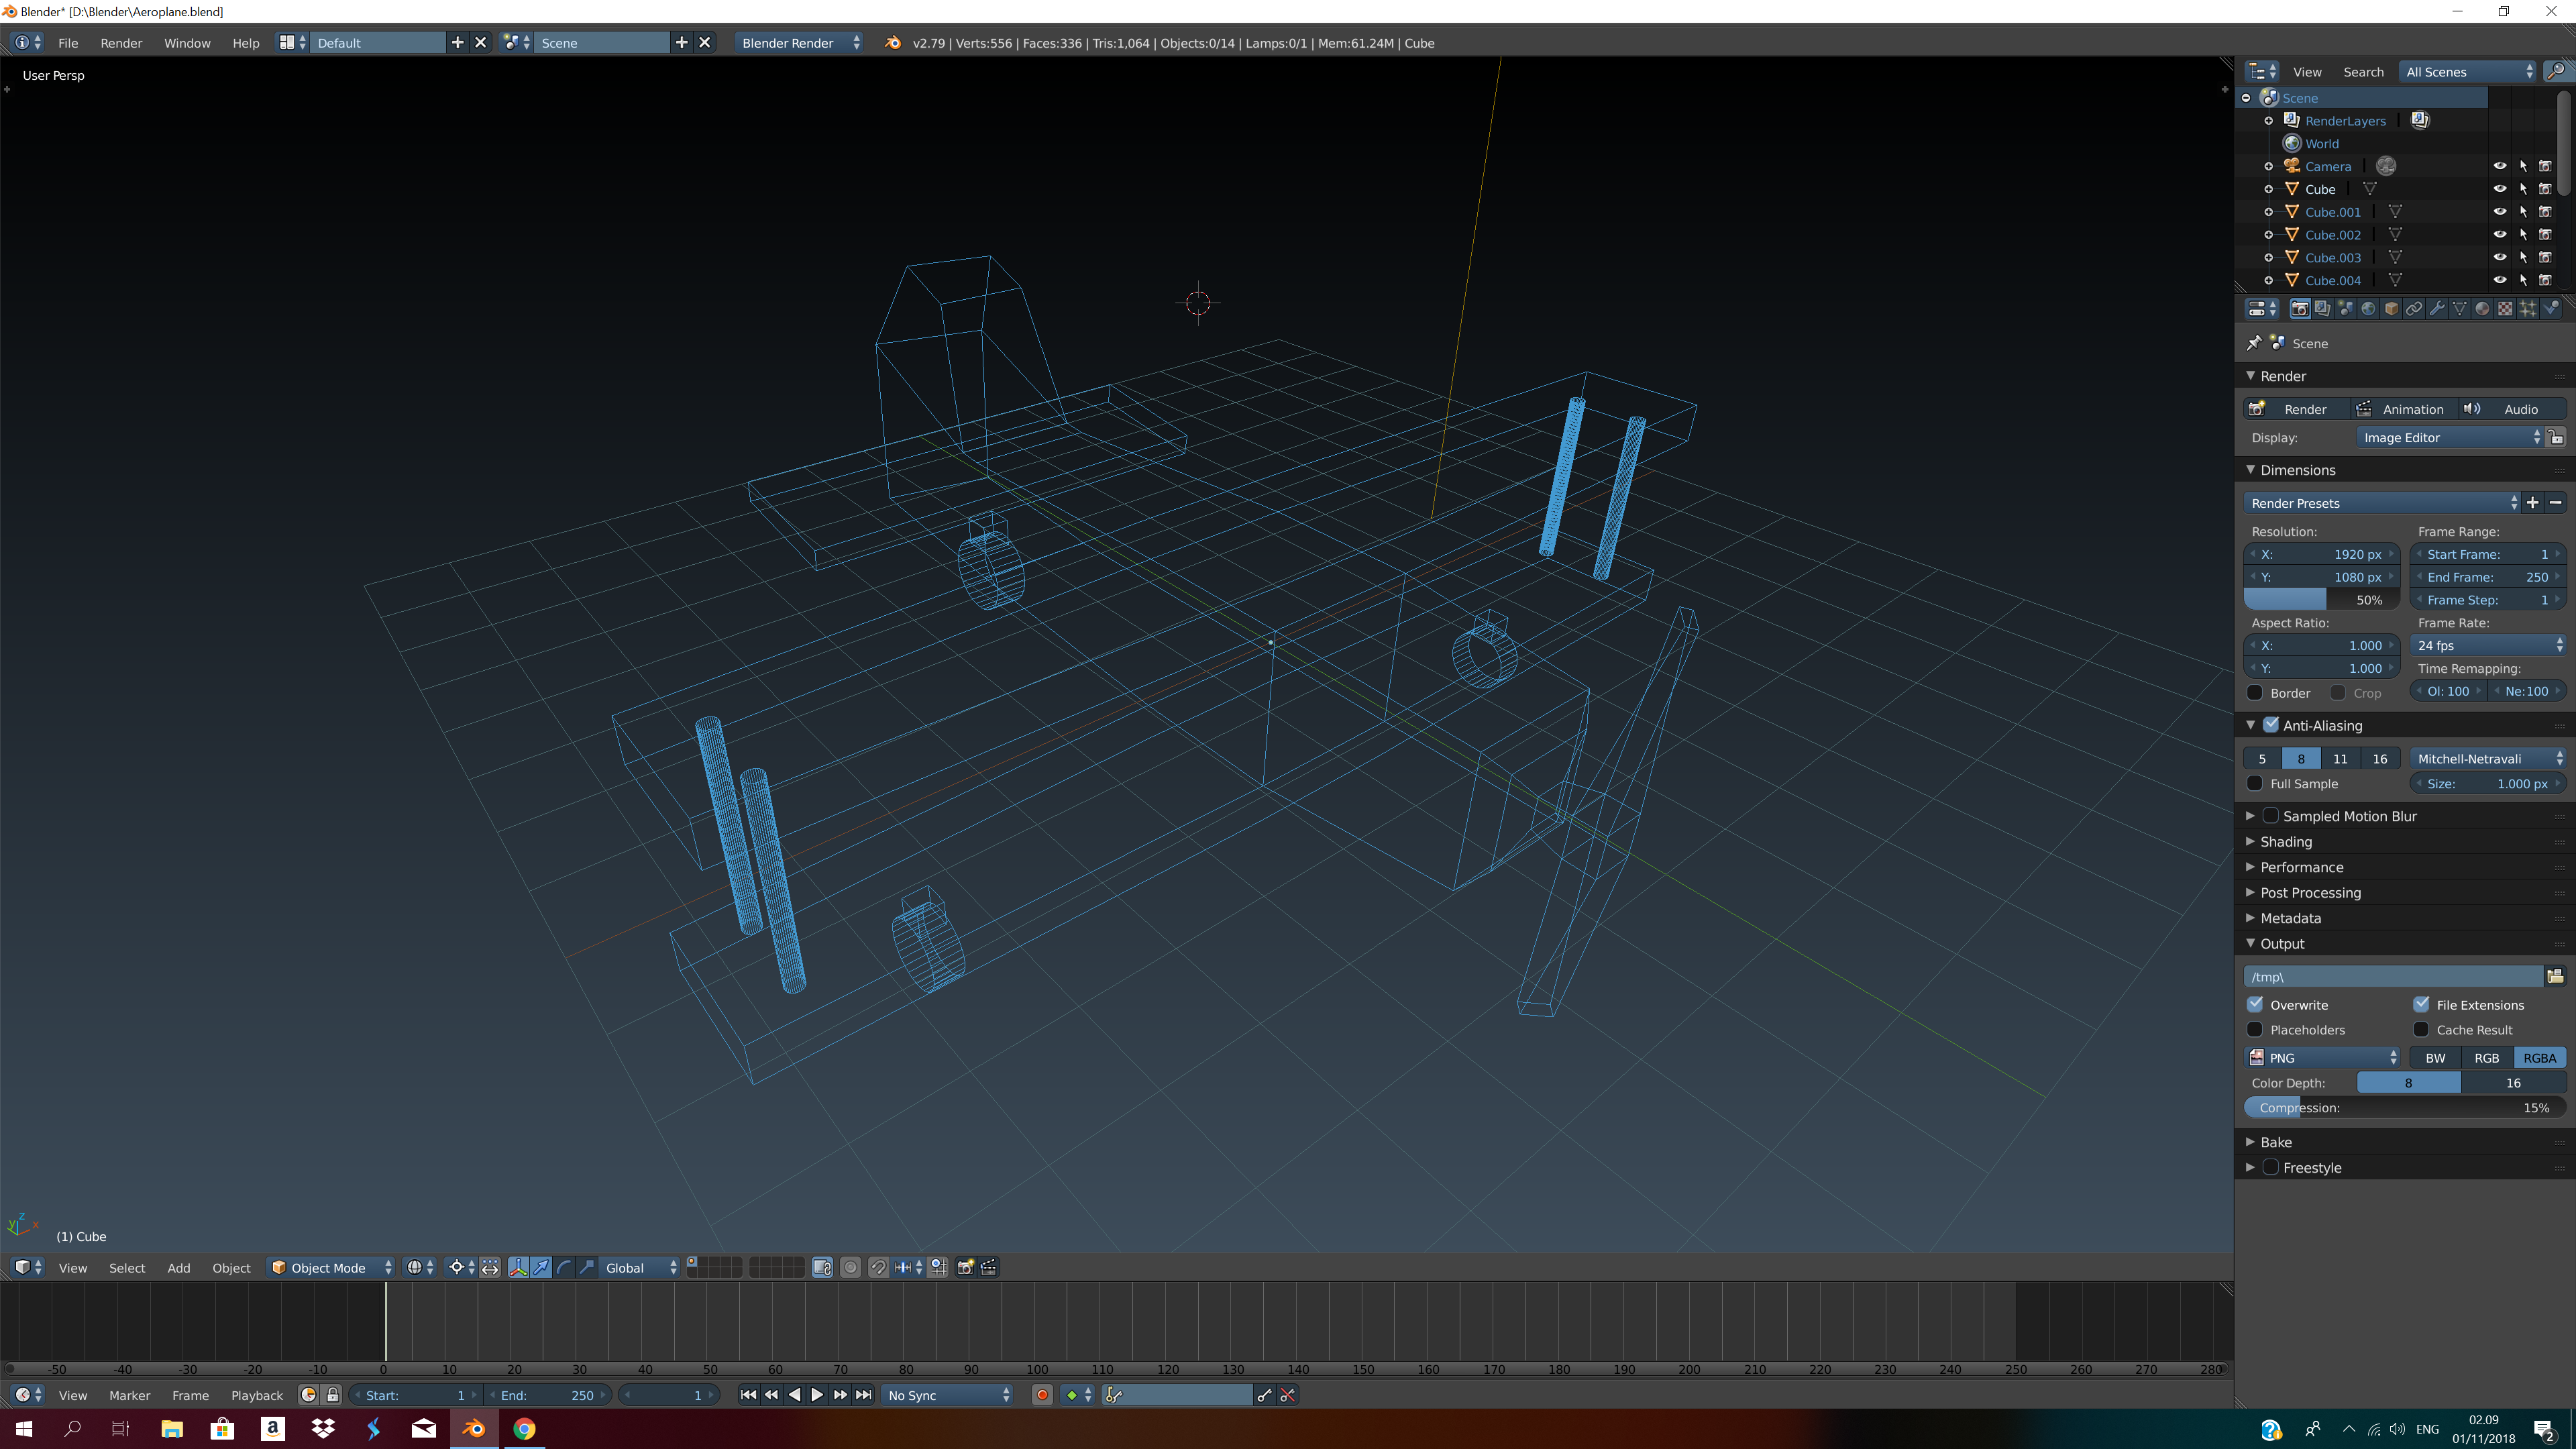This screenshot has width=2576, height=1449.
Task: Open the Render menu in top bar
Action: tap(121, 43)
